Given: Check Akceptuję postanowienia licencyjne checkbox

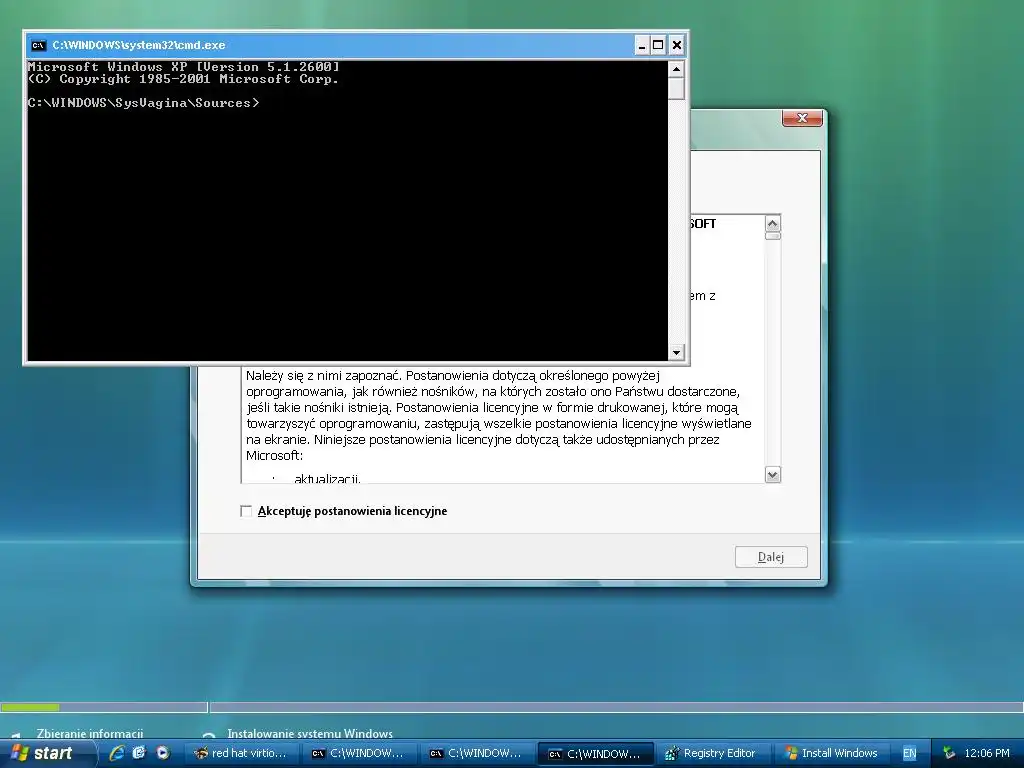Looking at the screenshot, I should click(246, 511).
